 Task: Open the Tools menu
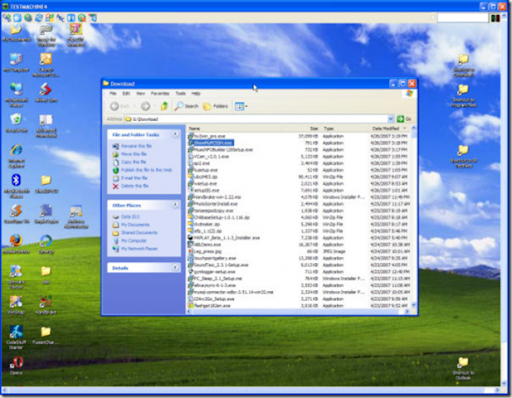(180, 93)
